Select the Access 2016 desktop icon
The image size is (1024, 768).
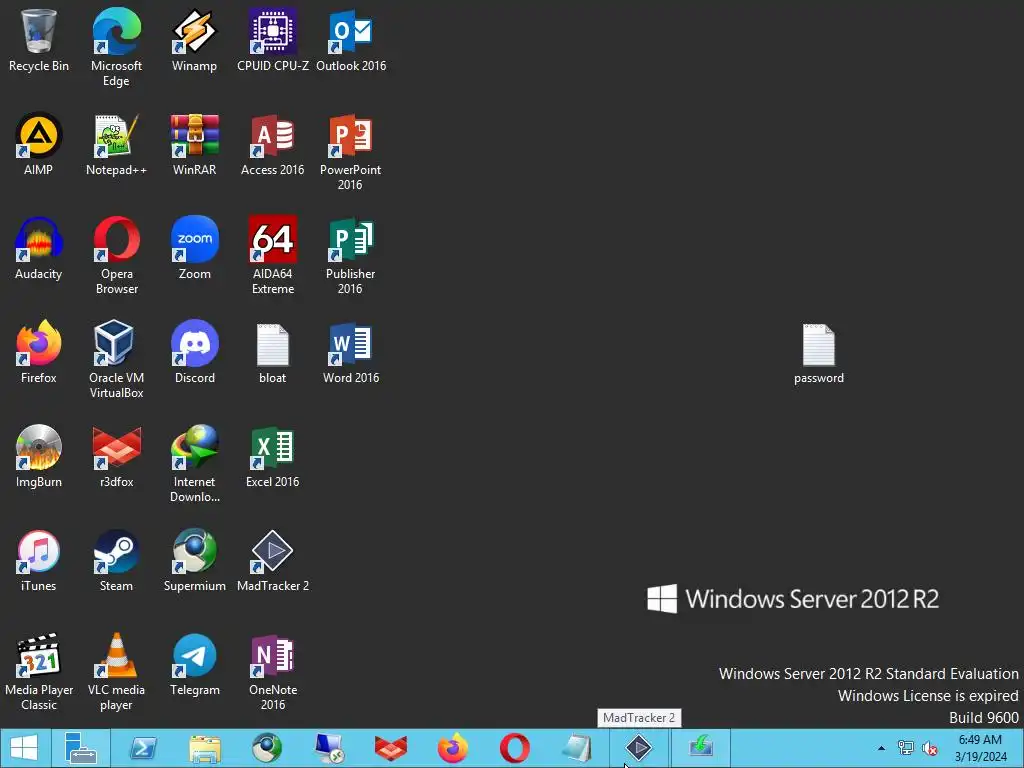pyautogui.click(x=272, y=144)
